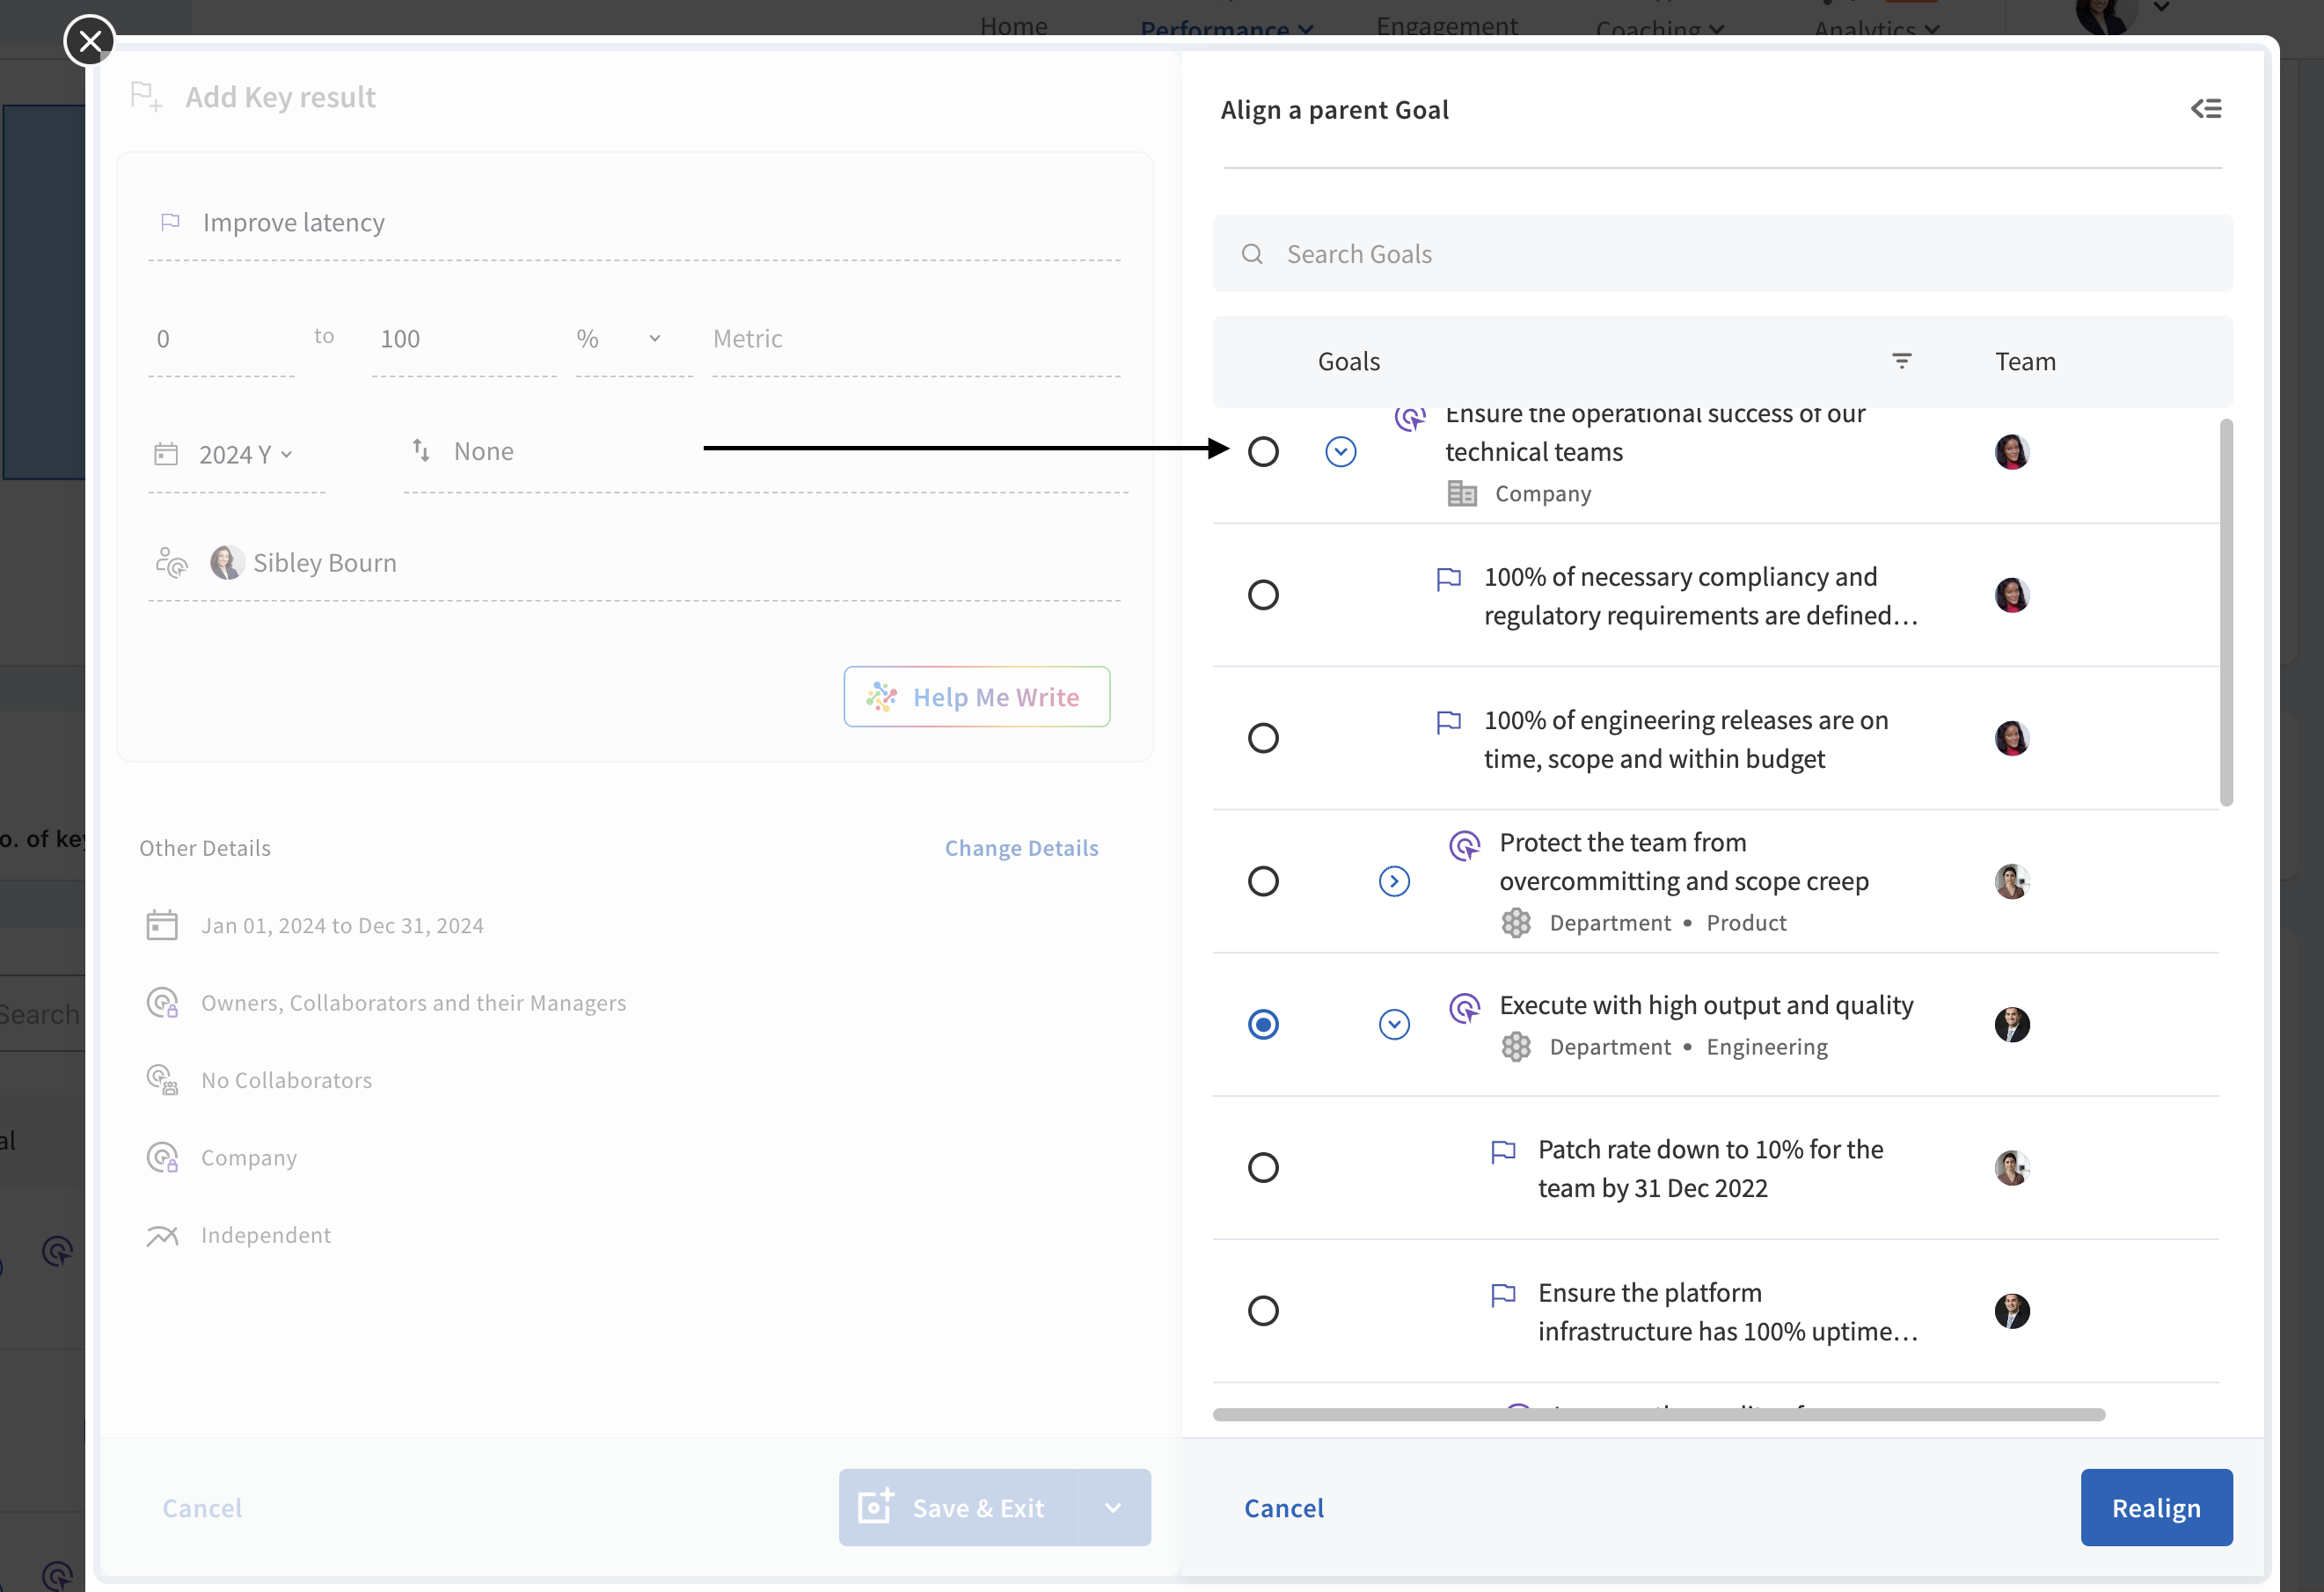
Task: Click the Realign button
Action: coord(2156,1507)
